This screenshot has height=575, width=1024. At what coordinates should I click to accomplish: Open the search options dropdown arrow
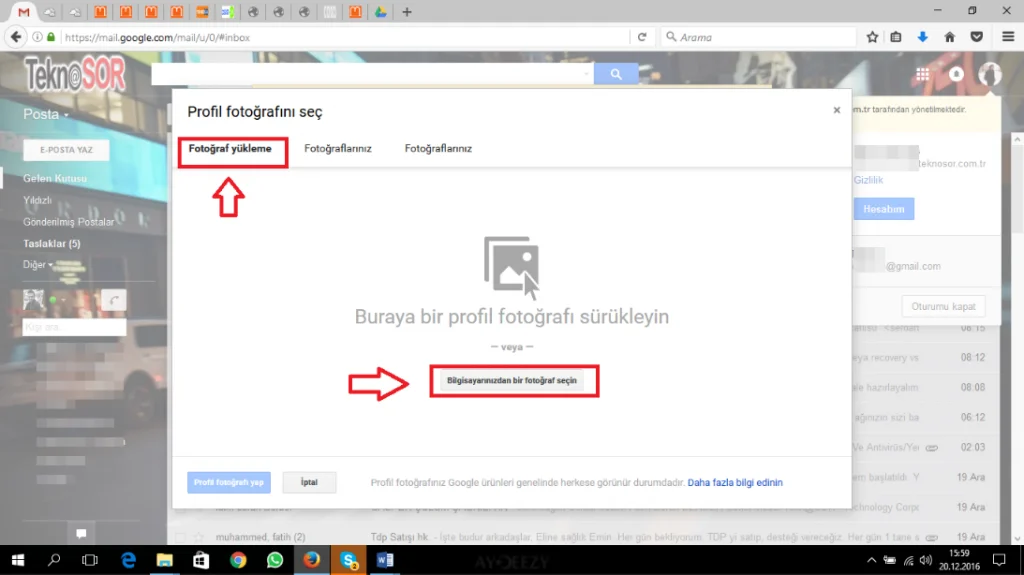586,74
